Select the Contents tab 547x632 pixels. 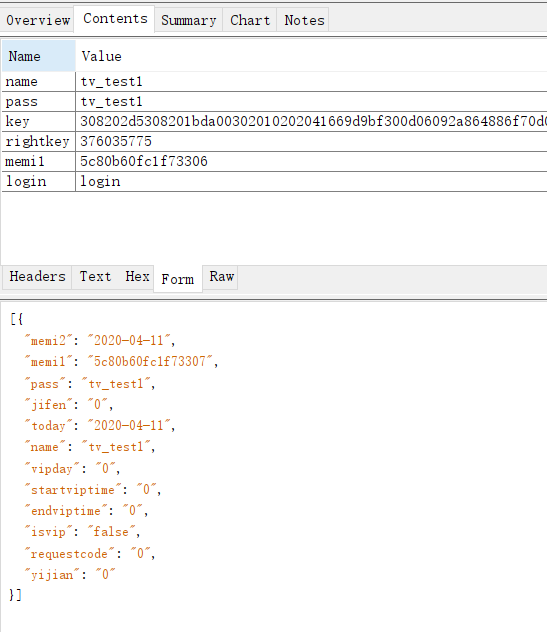tap(115, 19)
